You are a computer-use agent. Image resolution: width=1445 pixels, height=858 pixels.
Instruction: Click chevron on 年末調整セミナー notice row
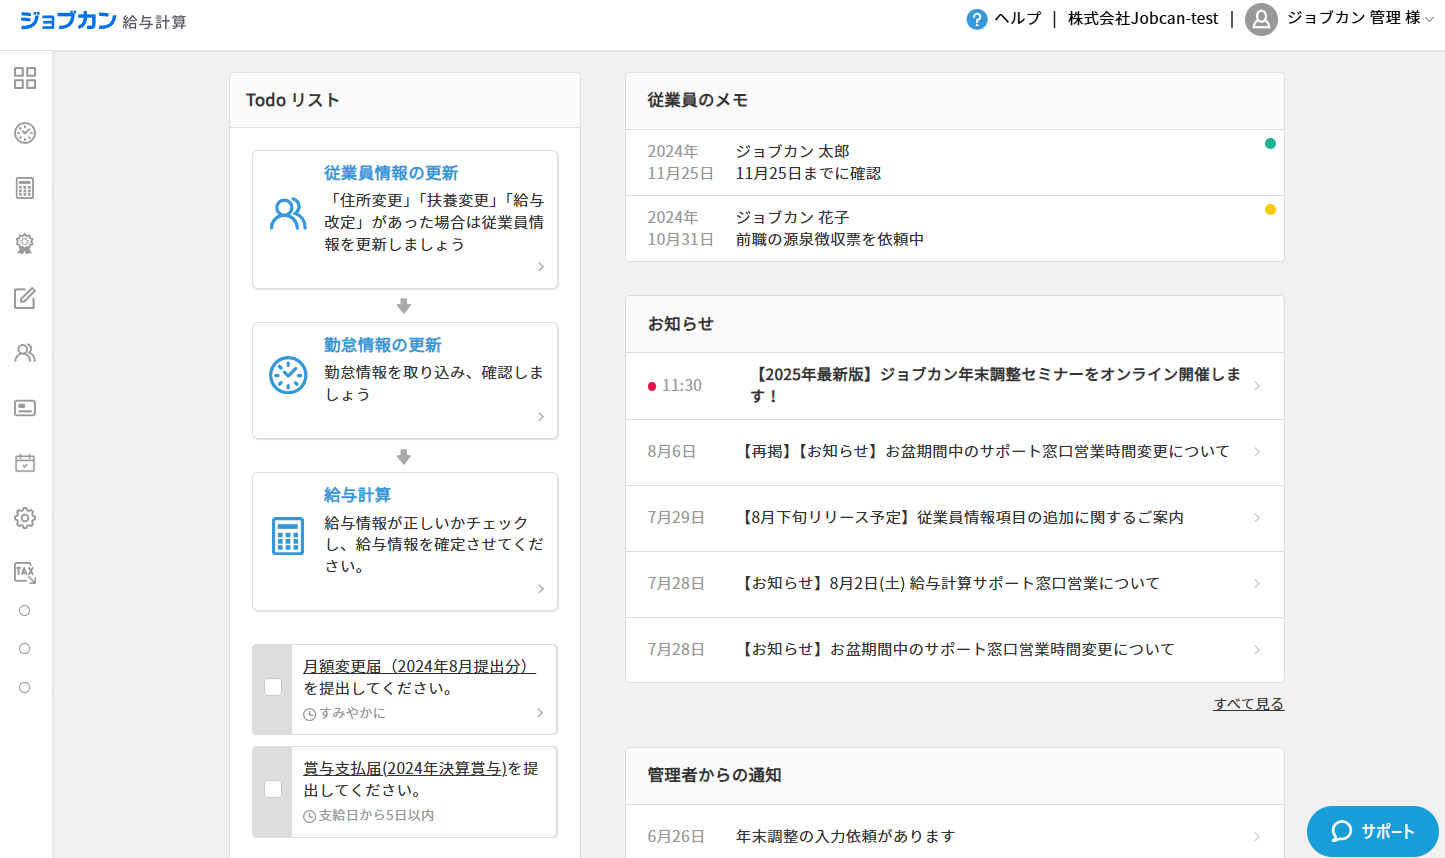(x=1257, y=386)
